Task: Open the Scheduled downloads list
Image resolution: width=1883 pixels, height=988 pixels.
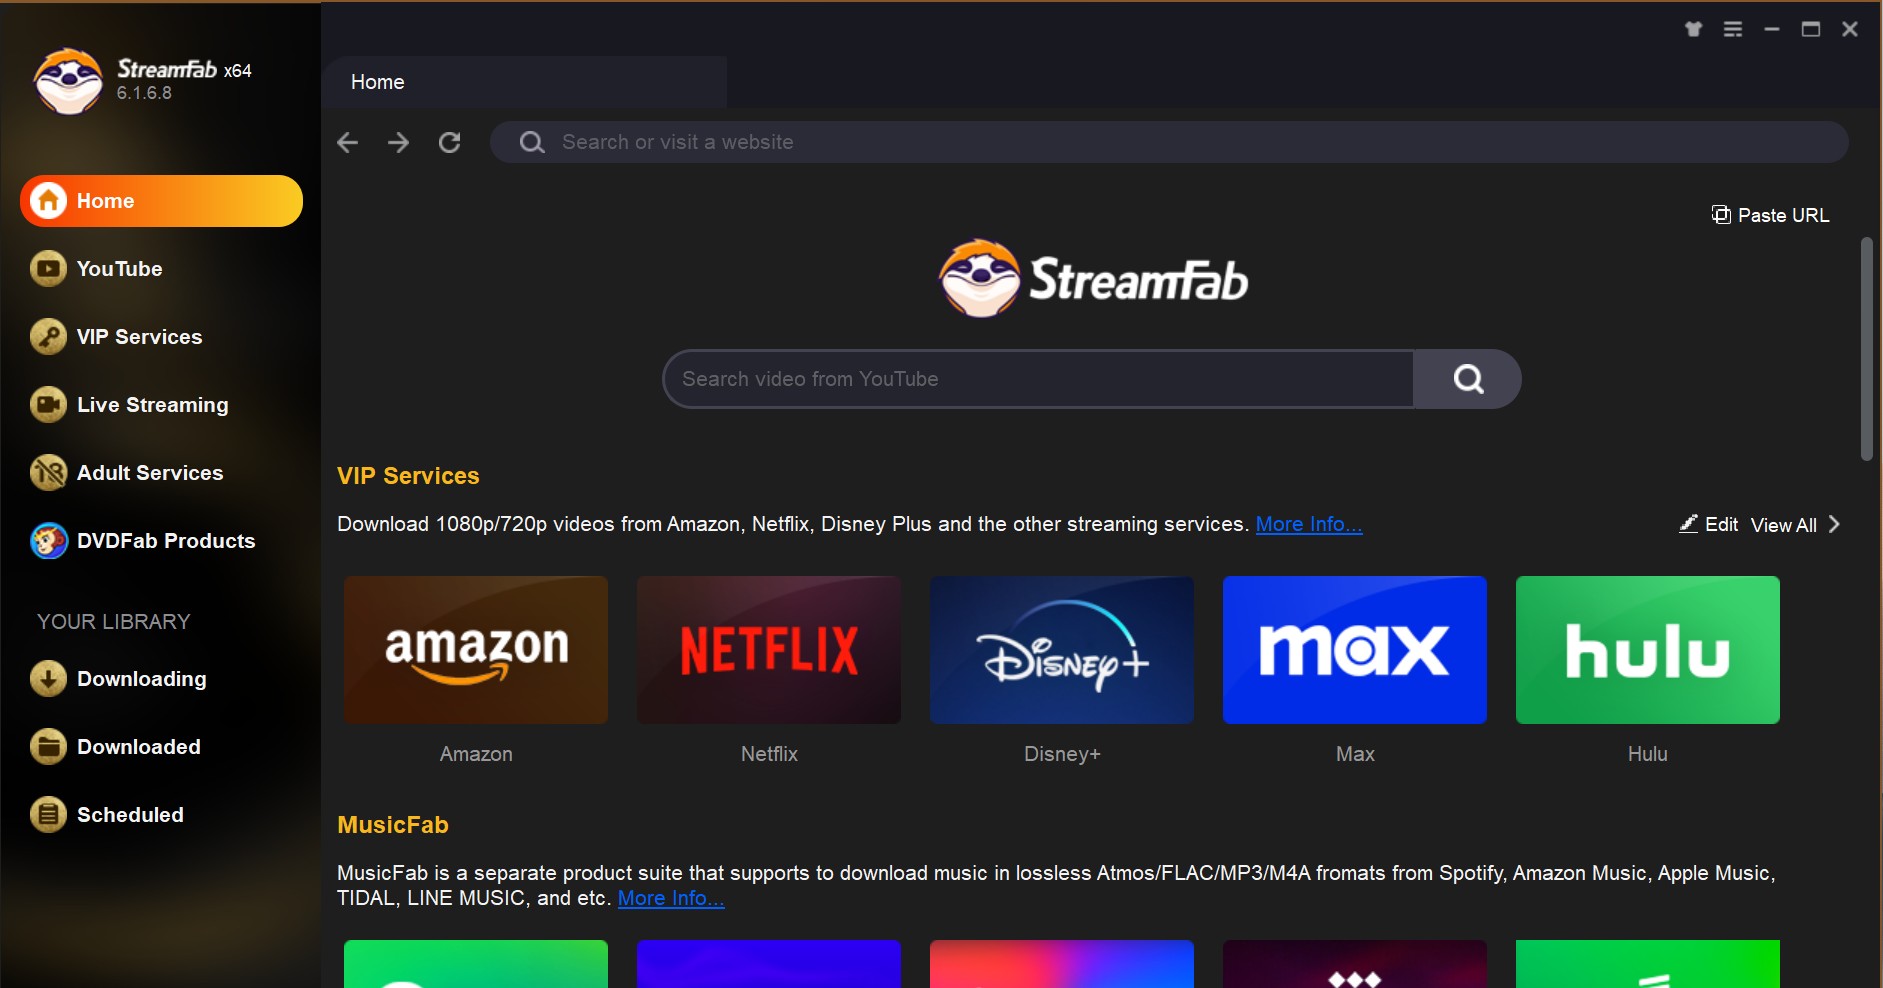Action: tap(161, 815)
